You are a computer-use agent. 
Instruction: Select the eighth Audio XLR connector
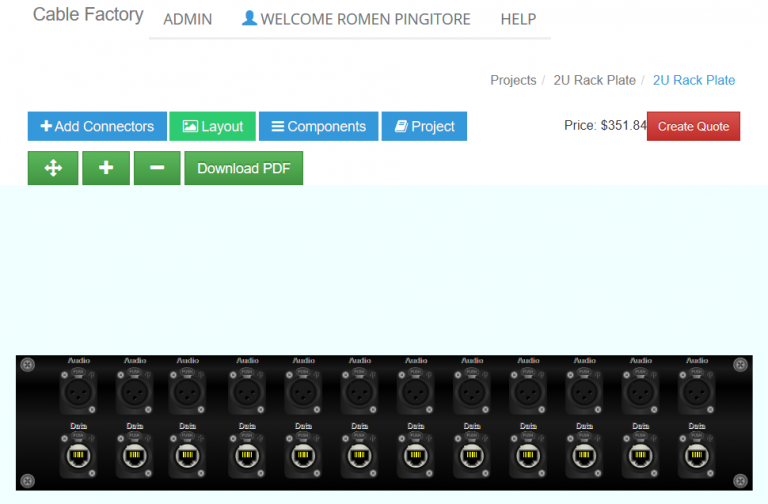tap(472, 391)
